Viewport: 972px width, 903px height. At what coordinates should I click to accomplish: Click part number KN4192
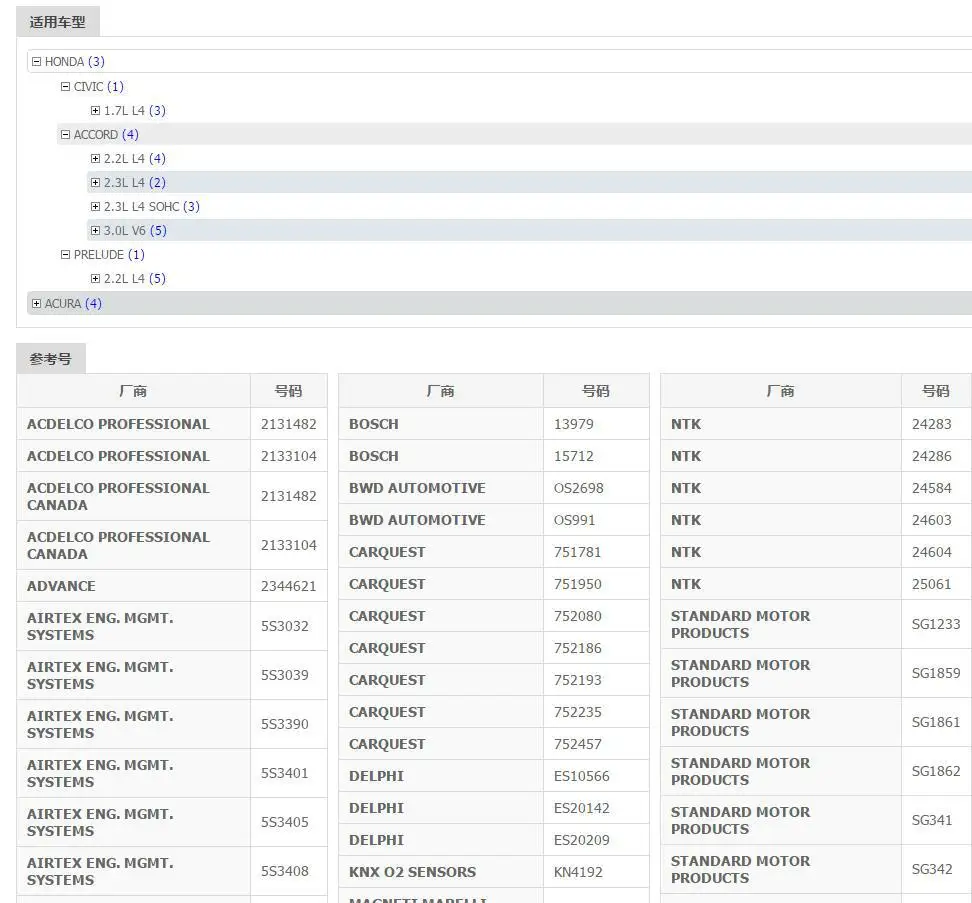(x=578, y=872)
